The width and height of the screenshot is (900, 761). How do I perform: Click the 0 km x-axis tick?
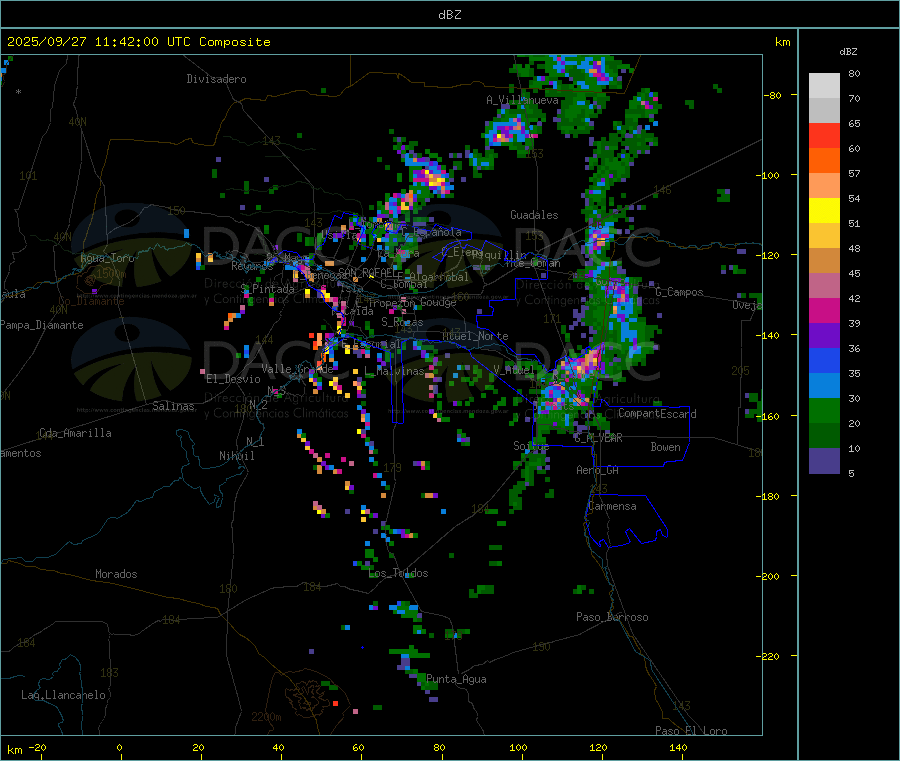pos(119,747)
